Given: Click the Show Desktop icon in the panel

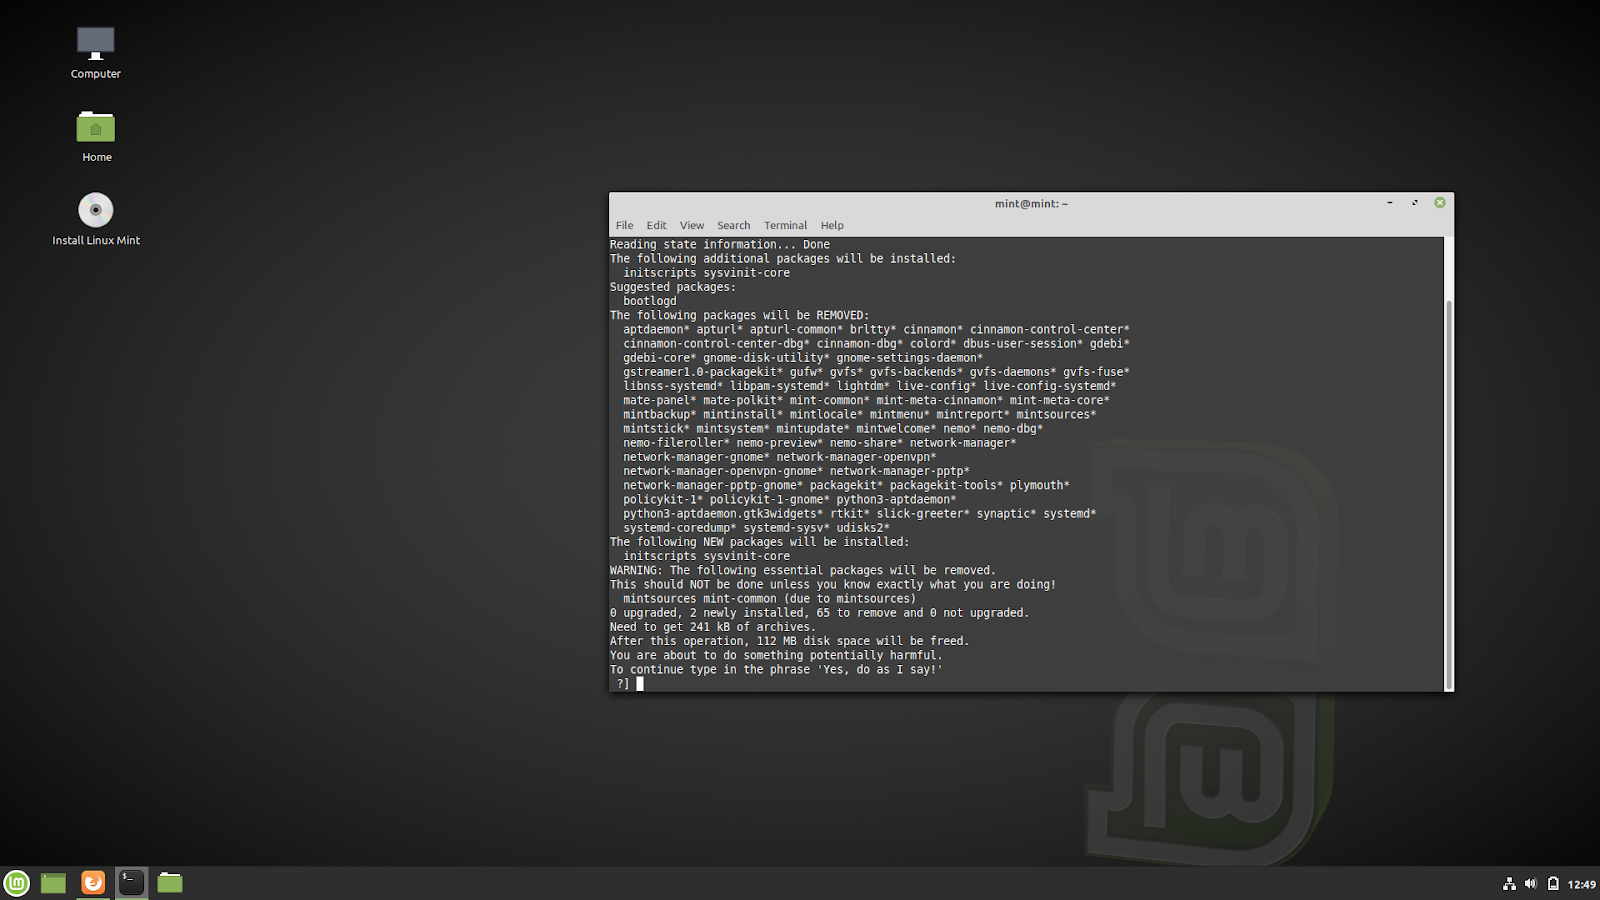Looking at the screenshot, I should click(53, 883).
